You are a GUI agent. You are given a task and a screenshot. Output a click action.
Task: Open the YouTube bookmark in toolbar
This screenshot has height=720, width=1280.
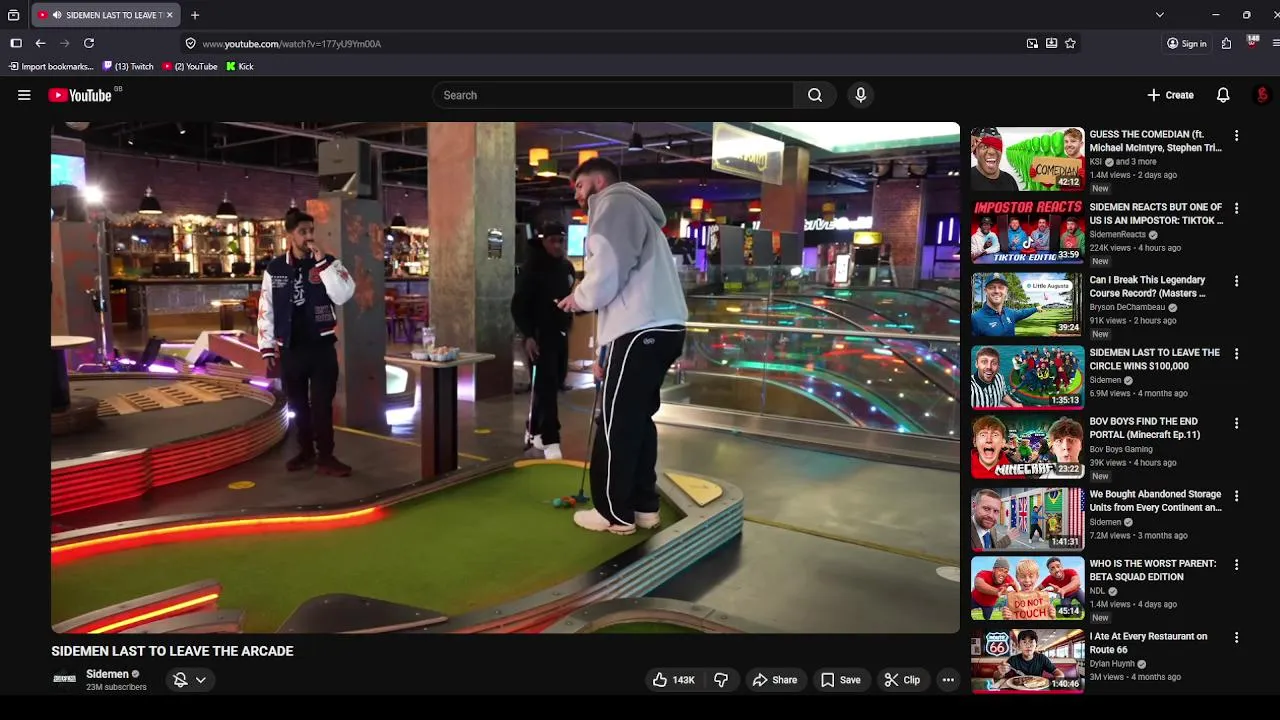[190, 67]
